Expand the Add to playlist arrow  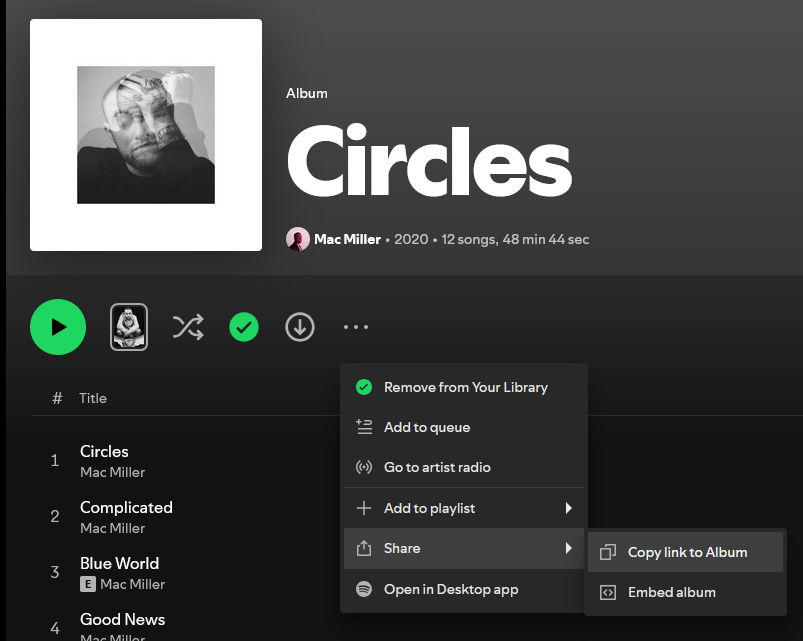coord(568,508)
